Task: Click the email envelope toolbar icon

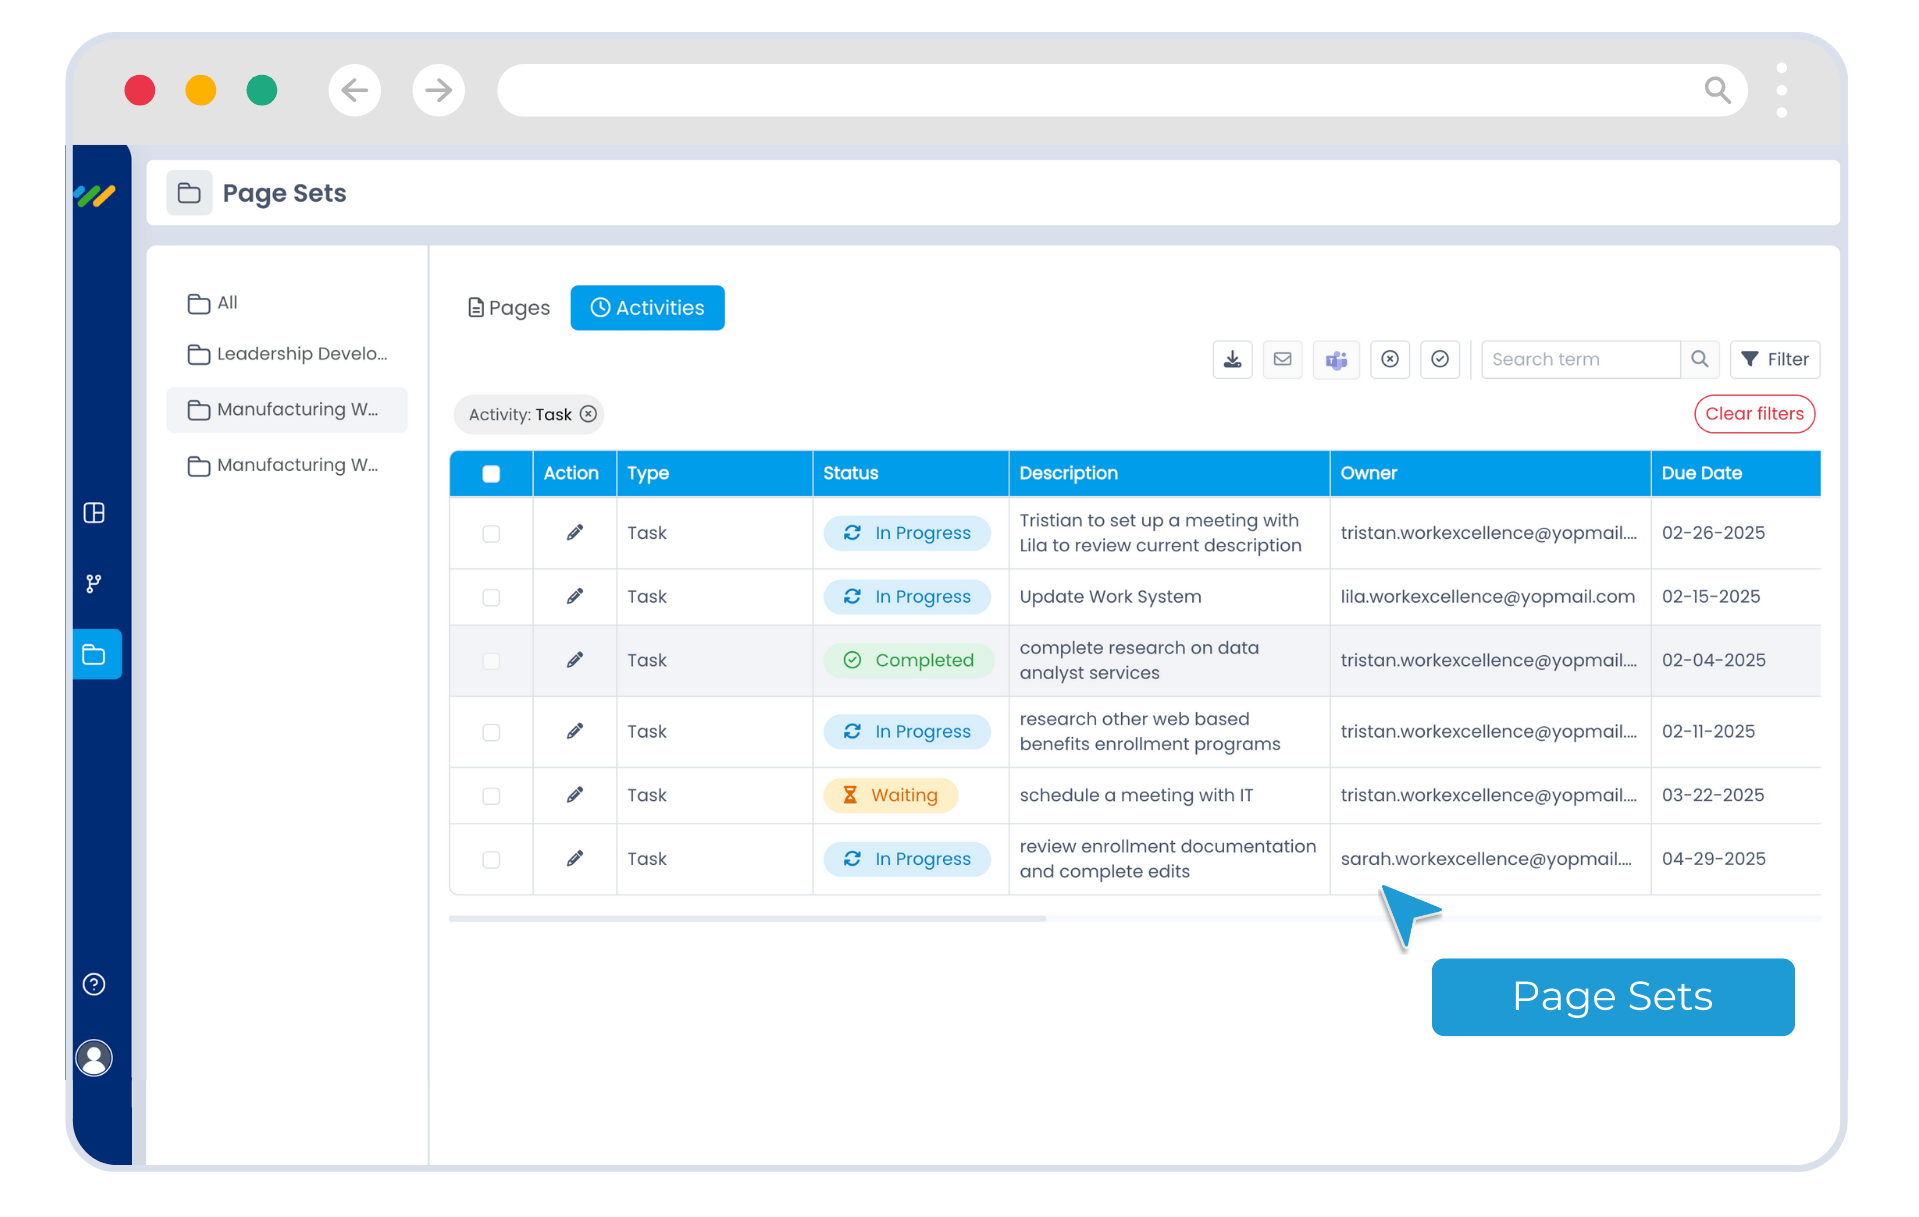Action: click(1282, 359)
